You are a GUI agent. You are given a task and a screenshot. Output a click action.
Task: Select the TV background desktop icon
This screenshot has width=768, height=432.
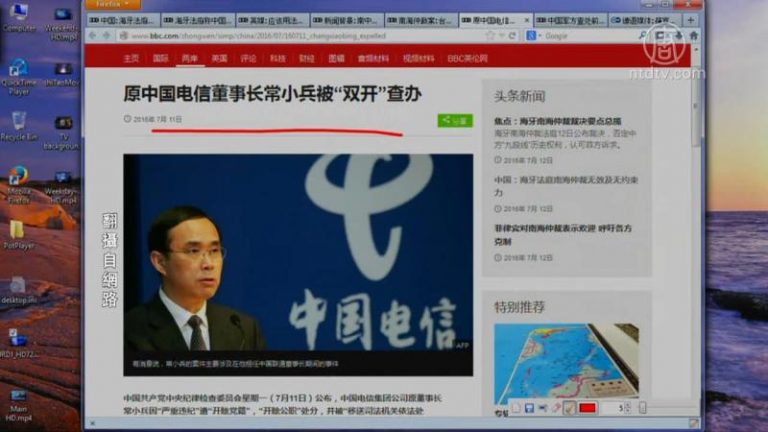[x=62, y=132]
